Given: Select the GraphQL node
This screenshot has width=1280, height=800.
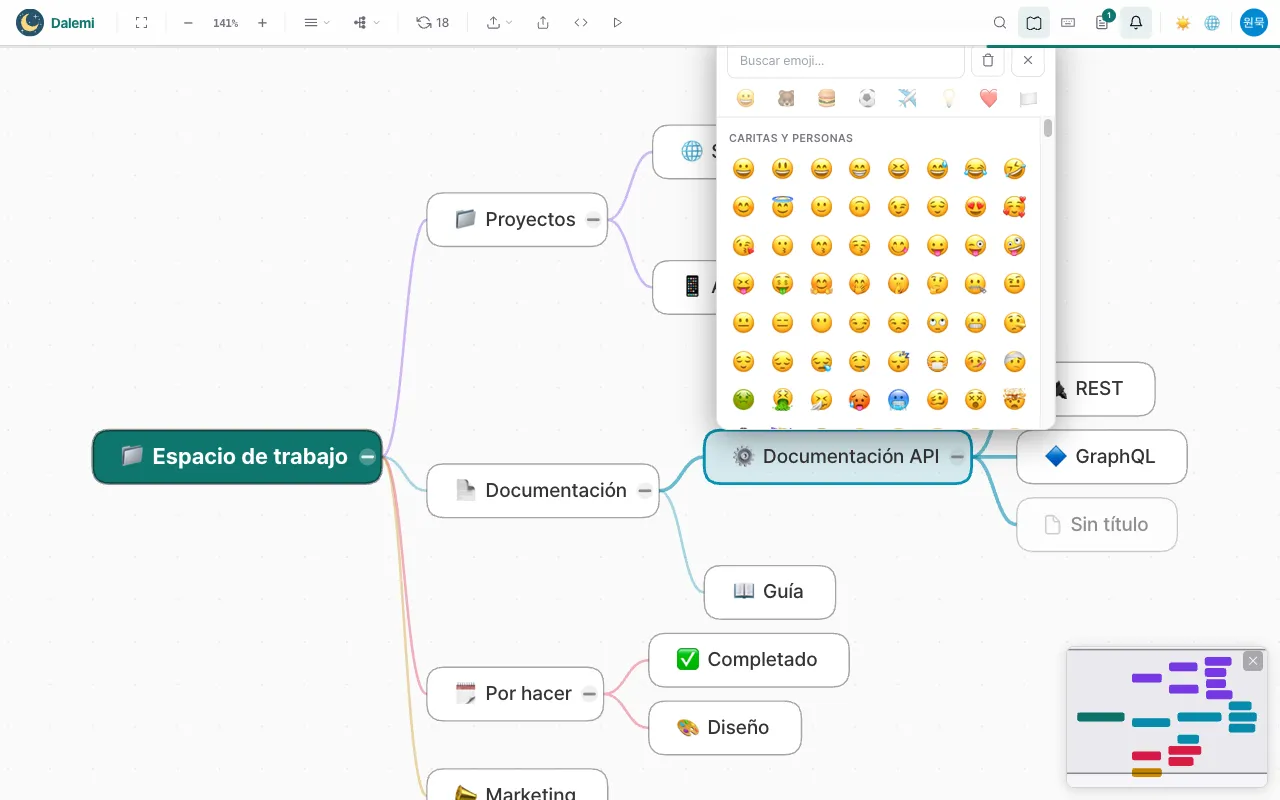Looking at the screenshot, I should coord(1102,457).
